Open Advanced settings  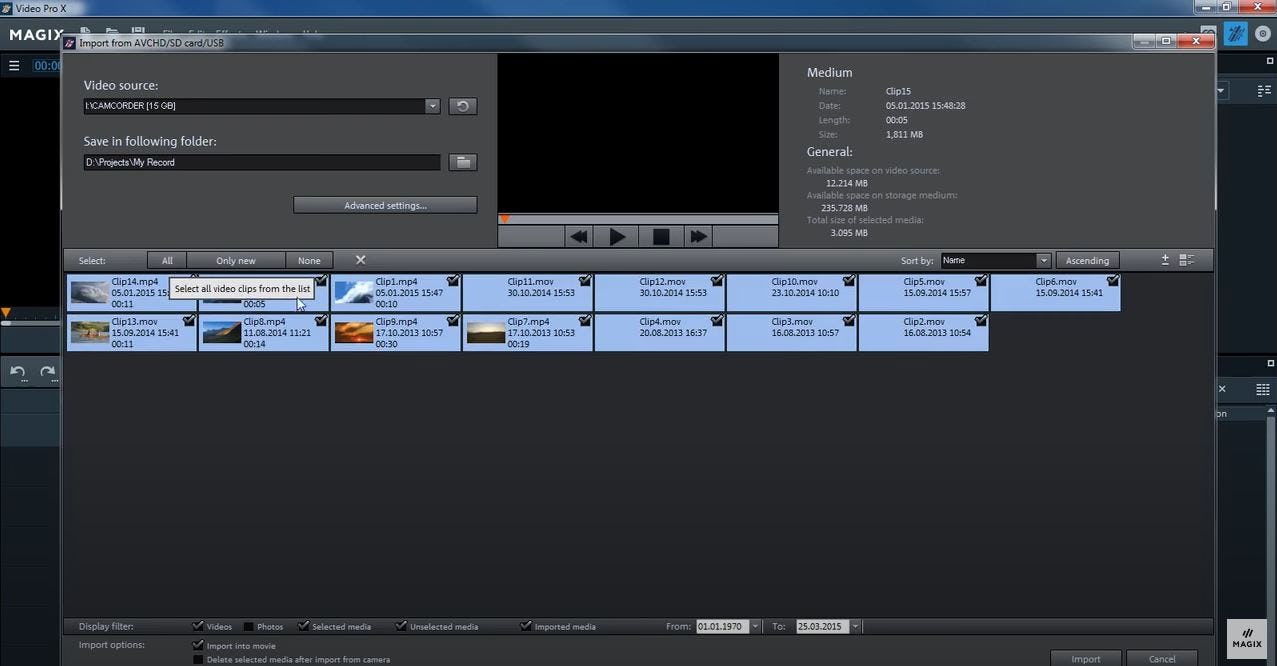[385, 205]
